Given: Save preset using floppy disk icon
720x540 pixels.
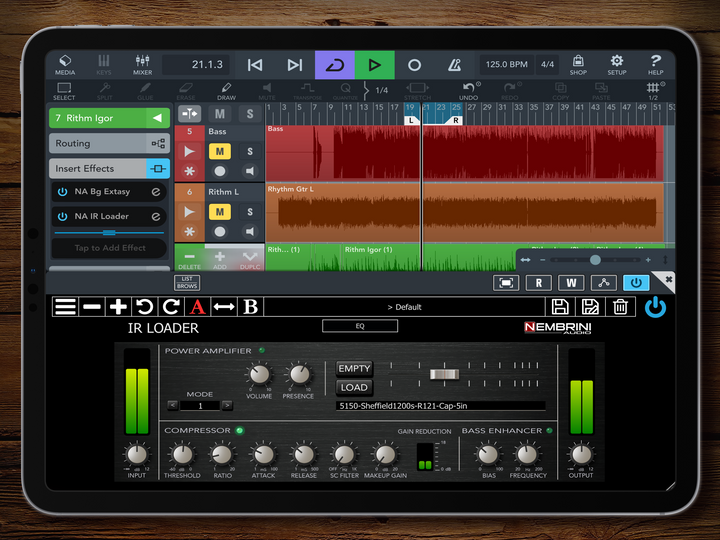Looking at the screenshot, I should [561, 307].
